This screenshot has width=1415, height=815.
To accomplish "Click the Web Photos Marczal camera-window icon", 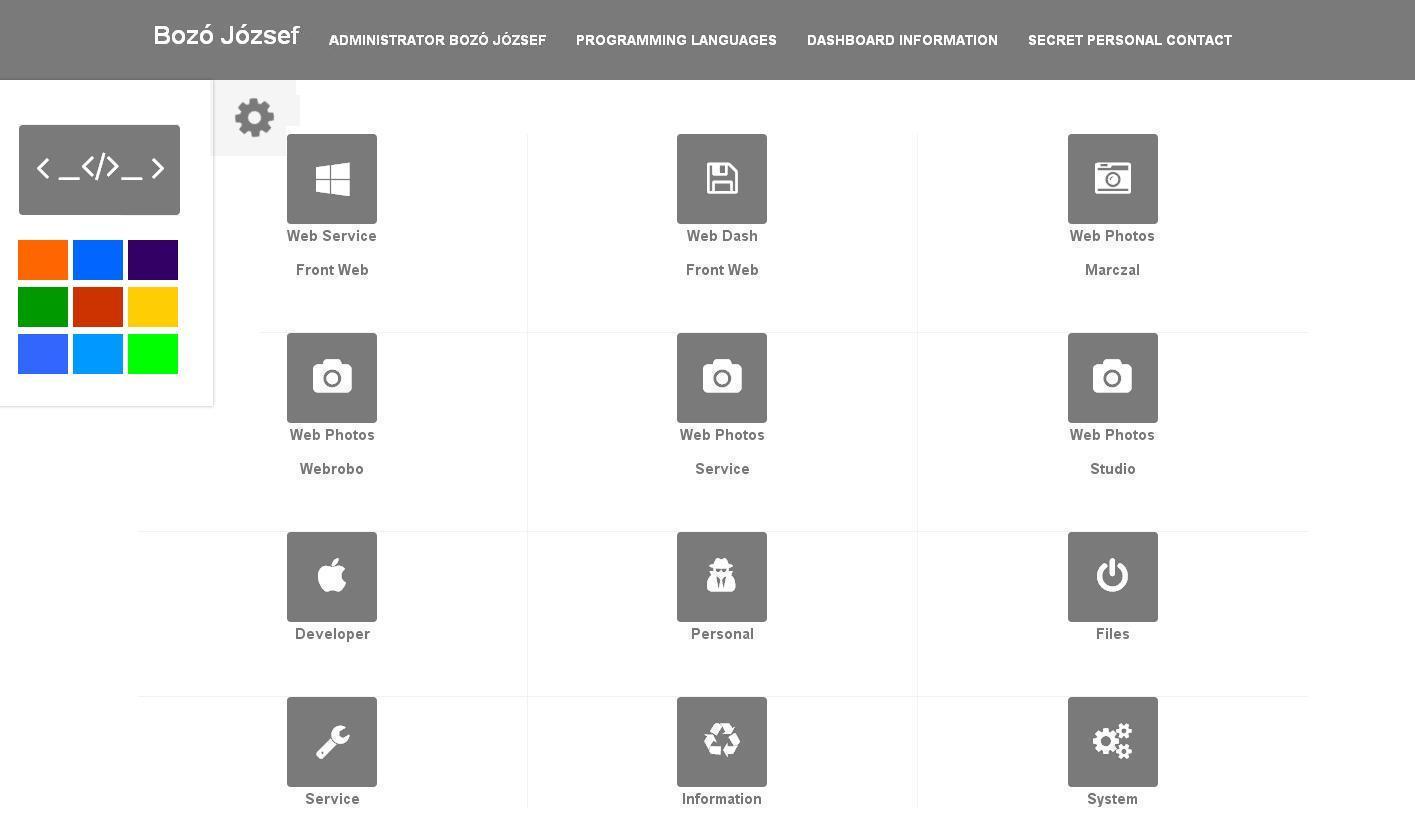I will click(1113, 179).
